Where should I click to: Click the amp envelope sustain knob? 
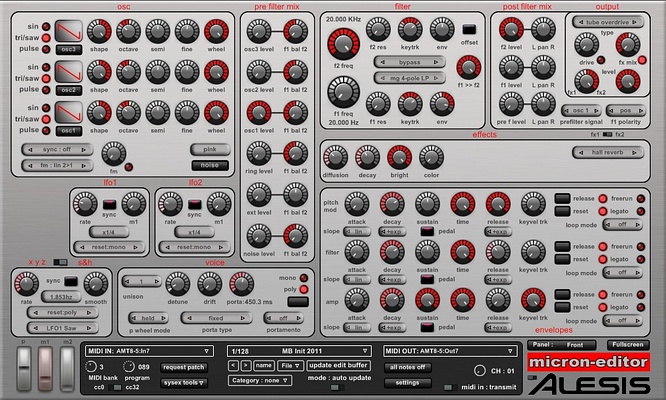(x=427, y=299)
